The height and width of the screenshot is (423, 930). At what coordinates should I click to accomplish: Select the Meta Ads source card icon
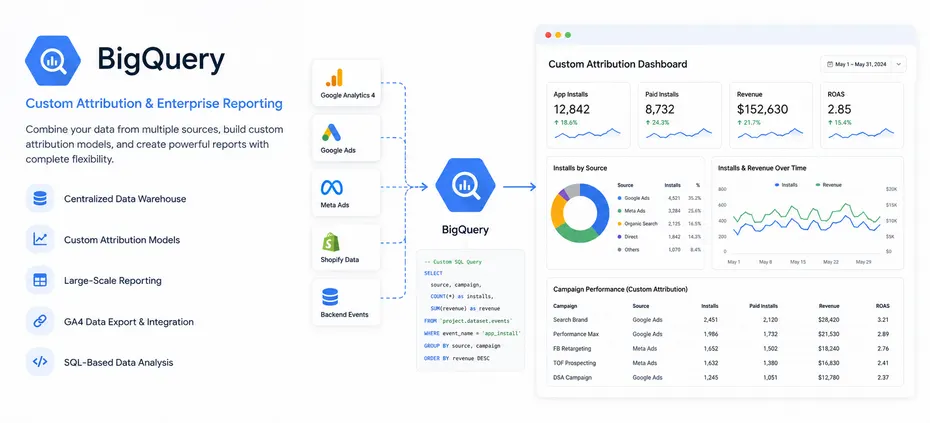[x=332, y=188]
